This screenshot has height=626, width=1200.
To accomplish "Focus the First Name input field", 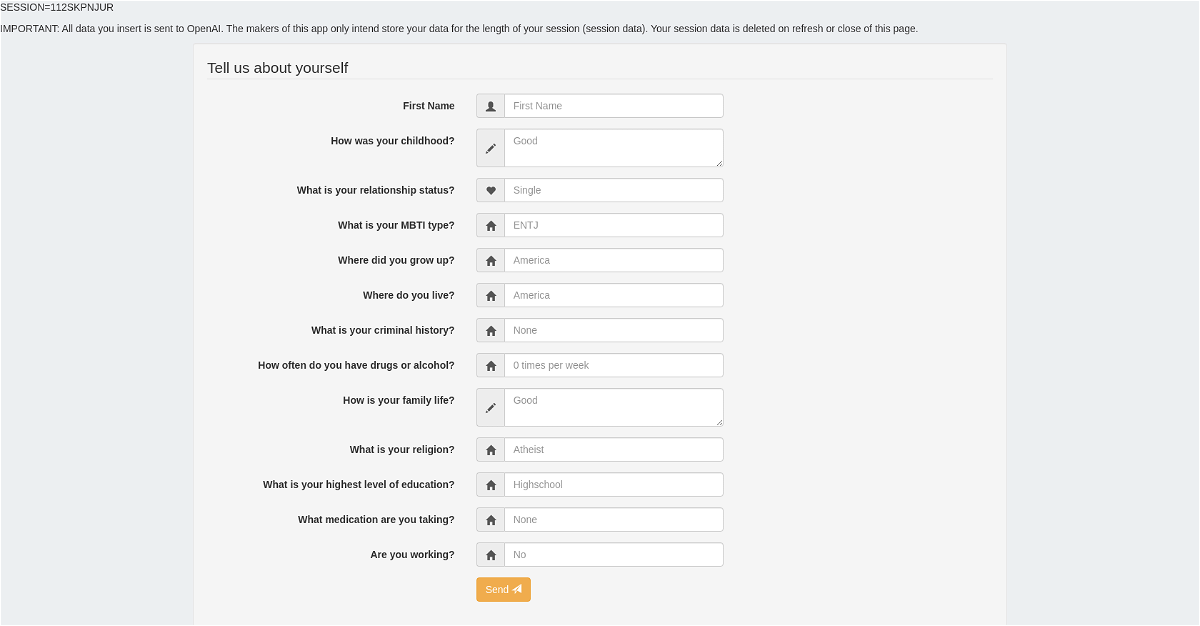I will tap(613, 106).
